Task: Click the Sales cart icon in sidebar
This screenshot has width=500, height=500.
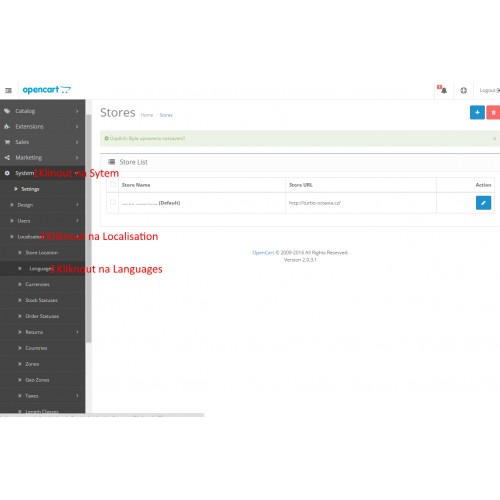Action: pyautogui.click(x=7, y=142)
